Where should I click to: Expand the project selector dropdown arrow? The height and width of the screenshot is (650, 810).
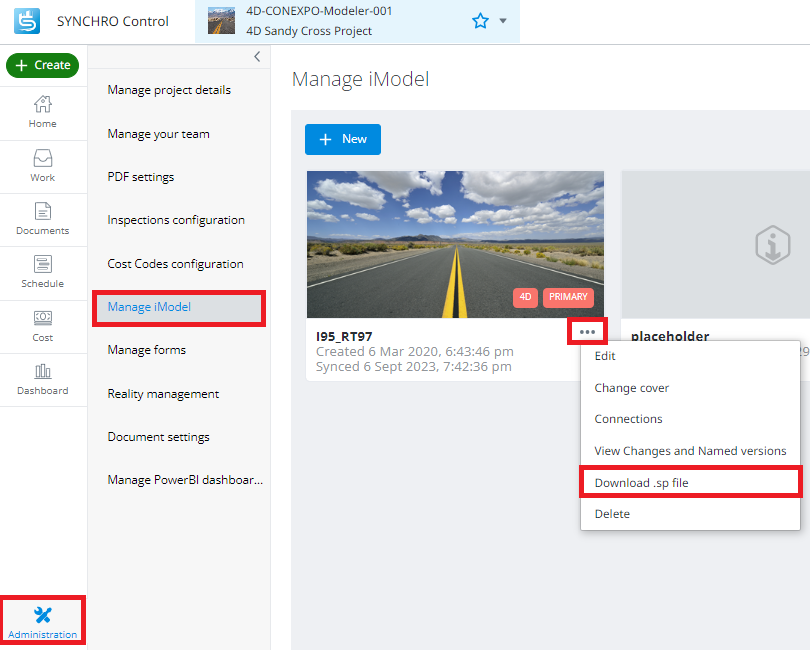503,21
